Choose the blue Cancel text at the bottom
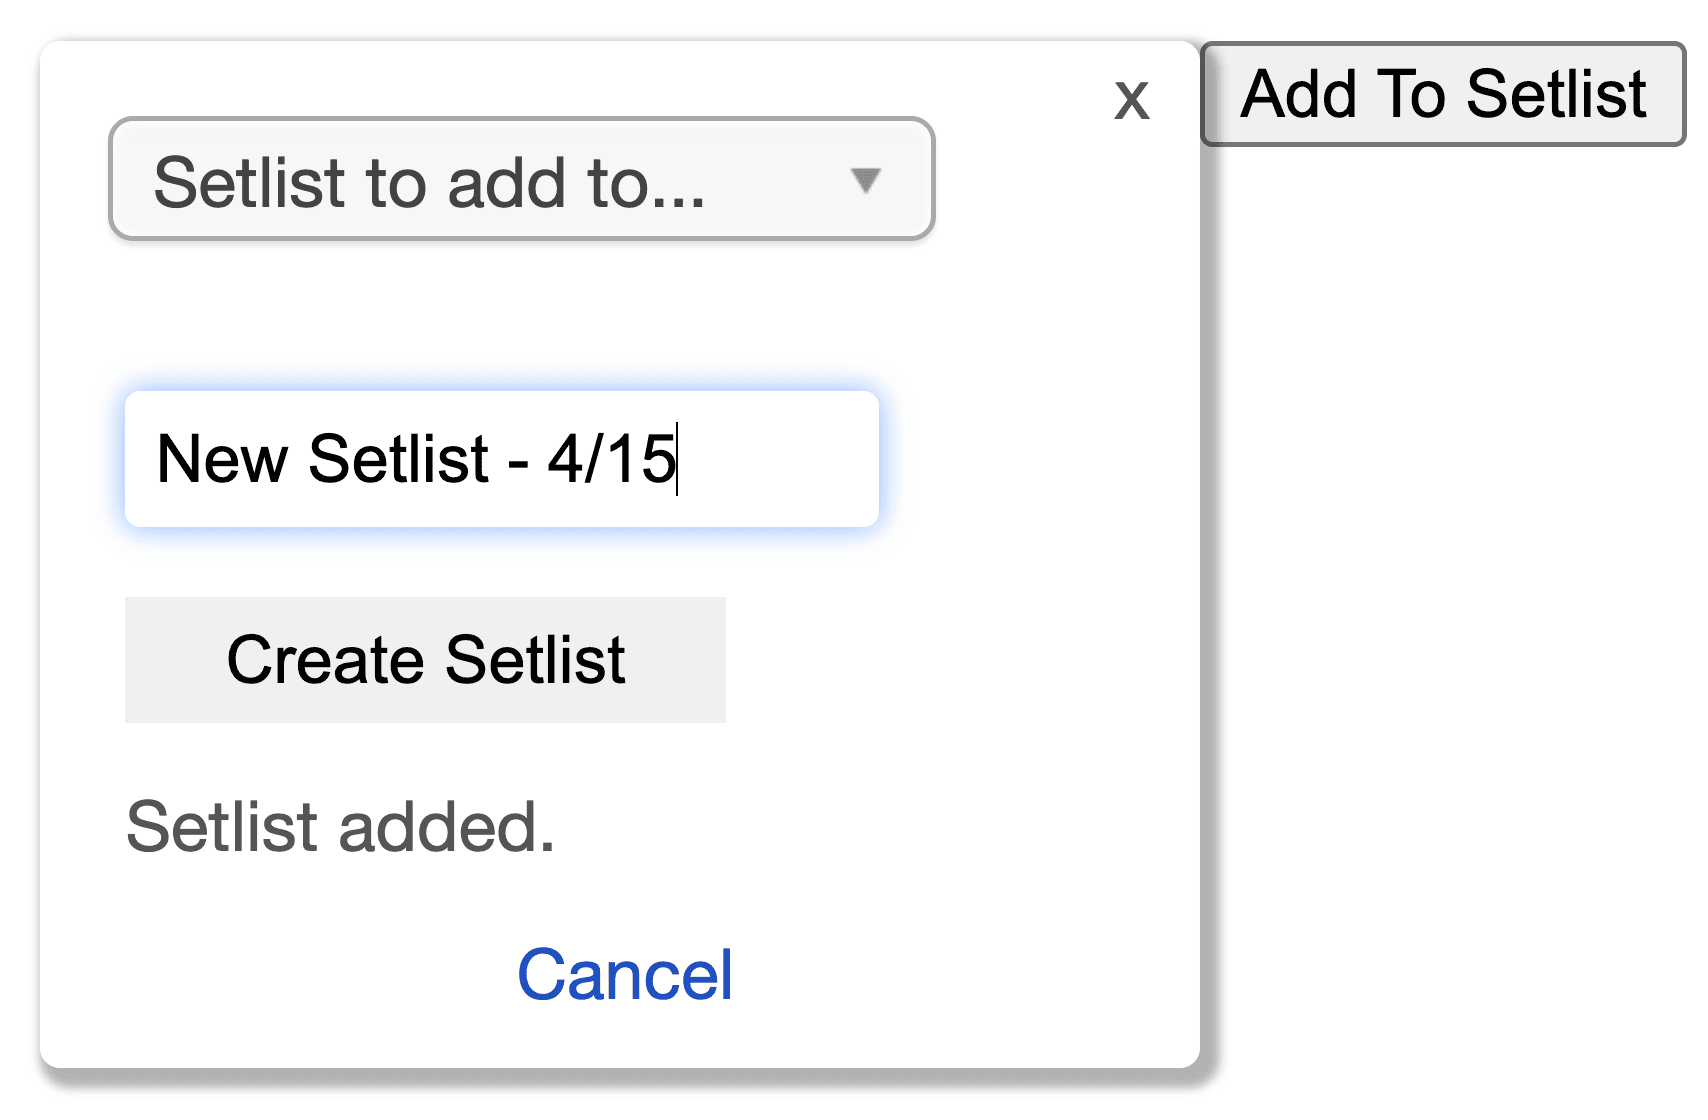Viewport: 1708px width, 1120px height. tap(625, 975)
